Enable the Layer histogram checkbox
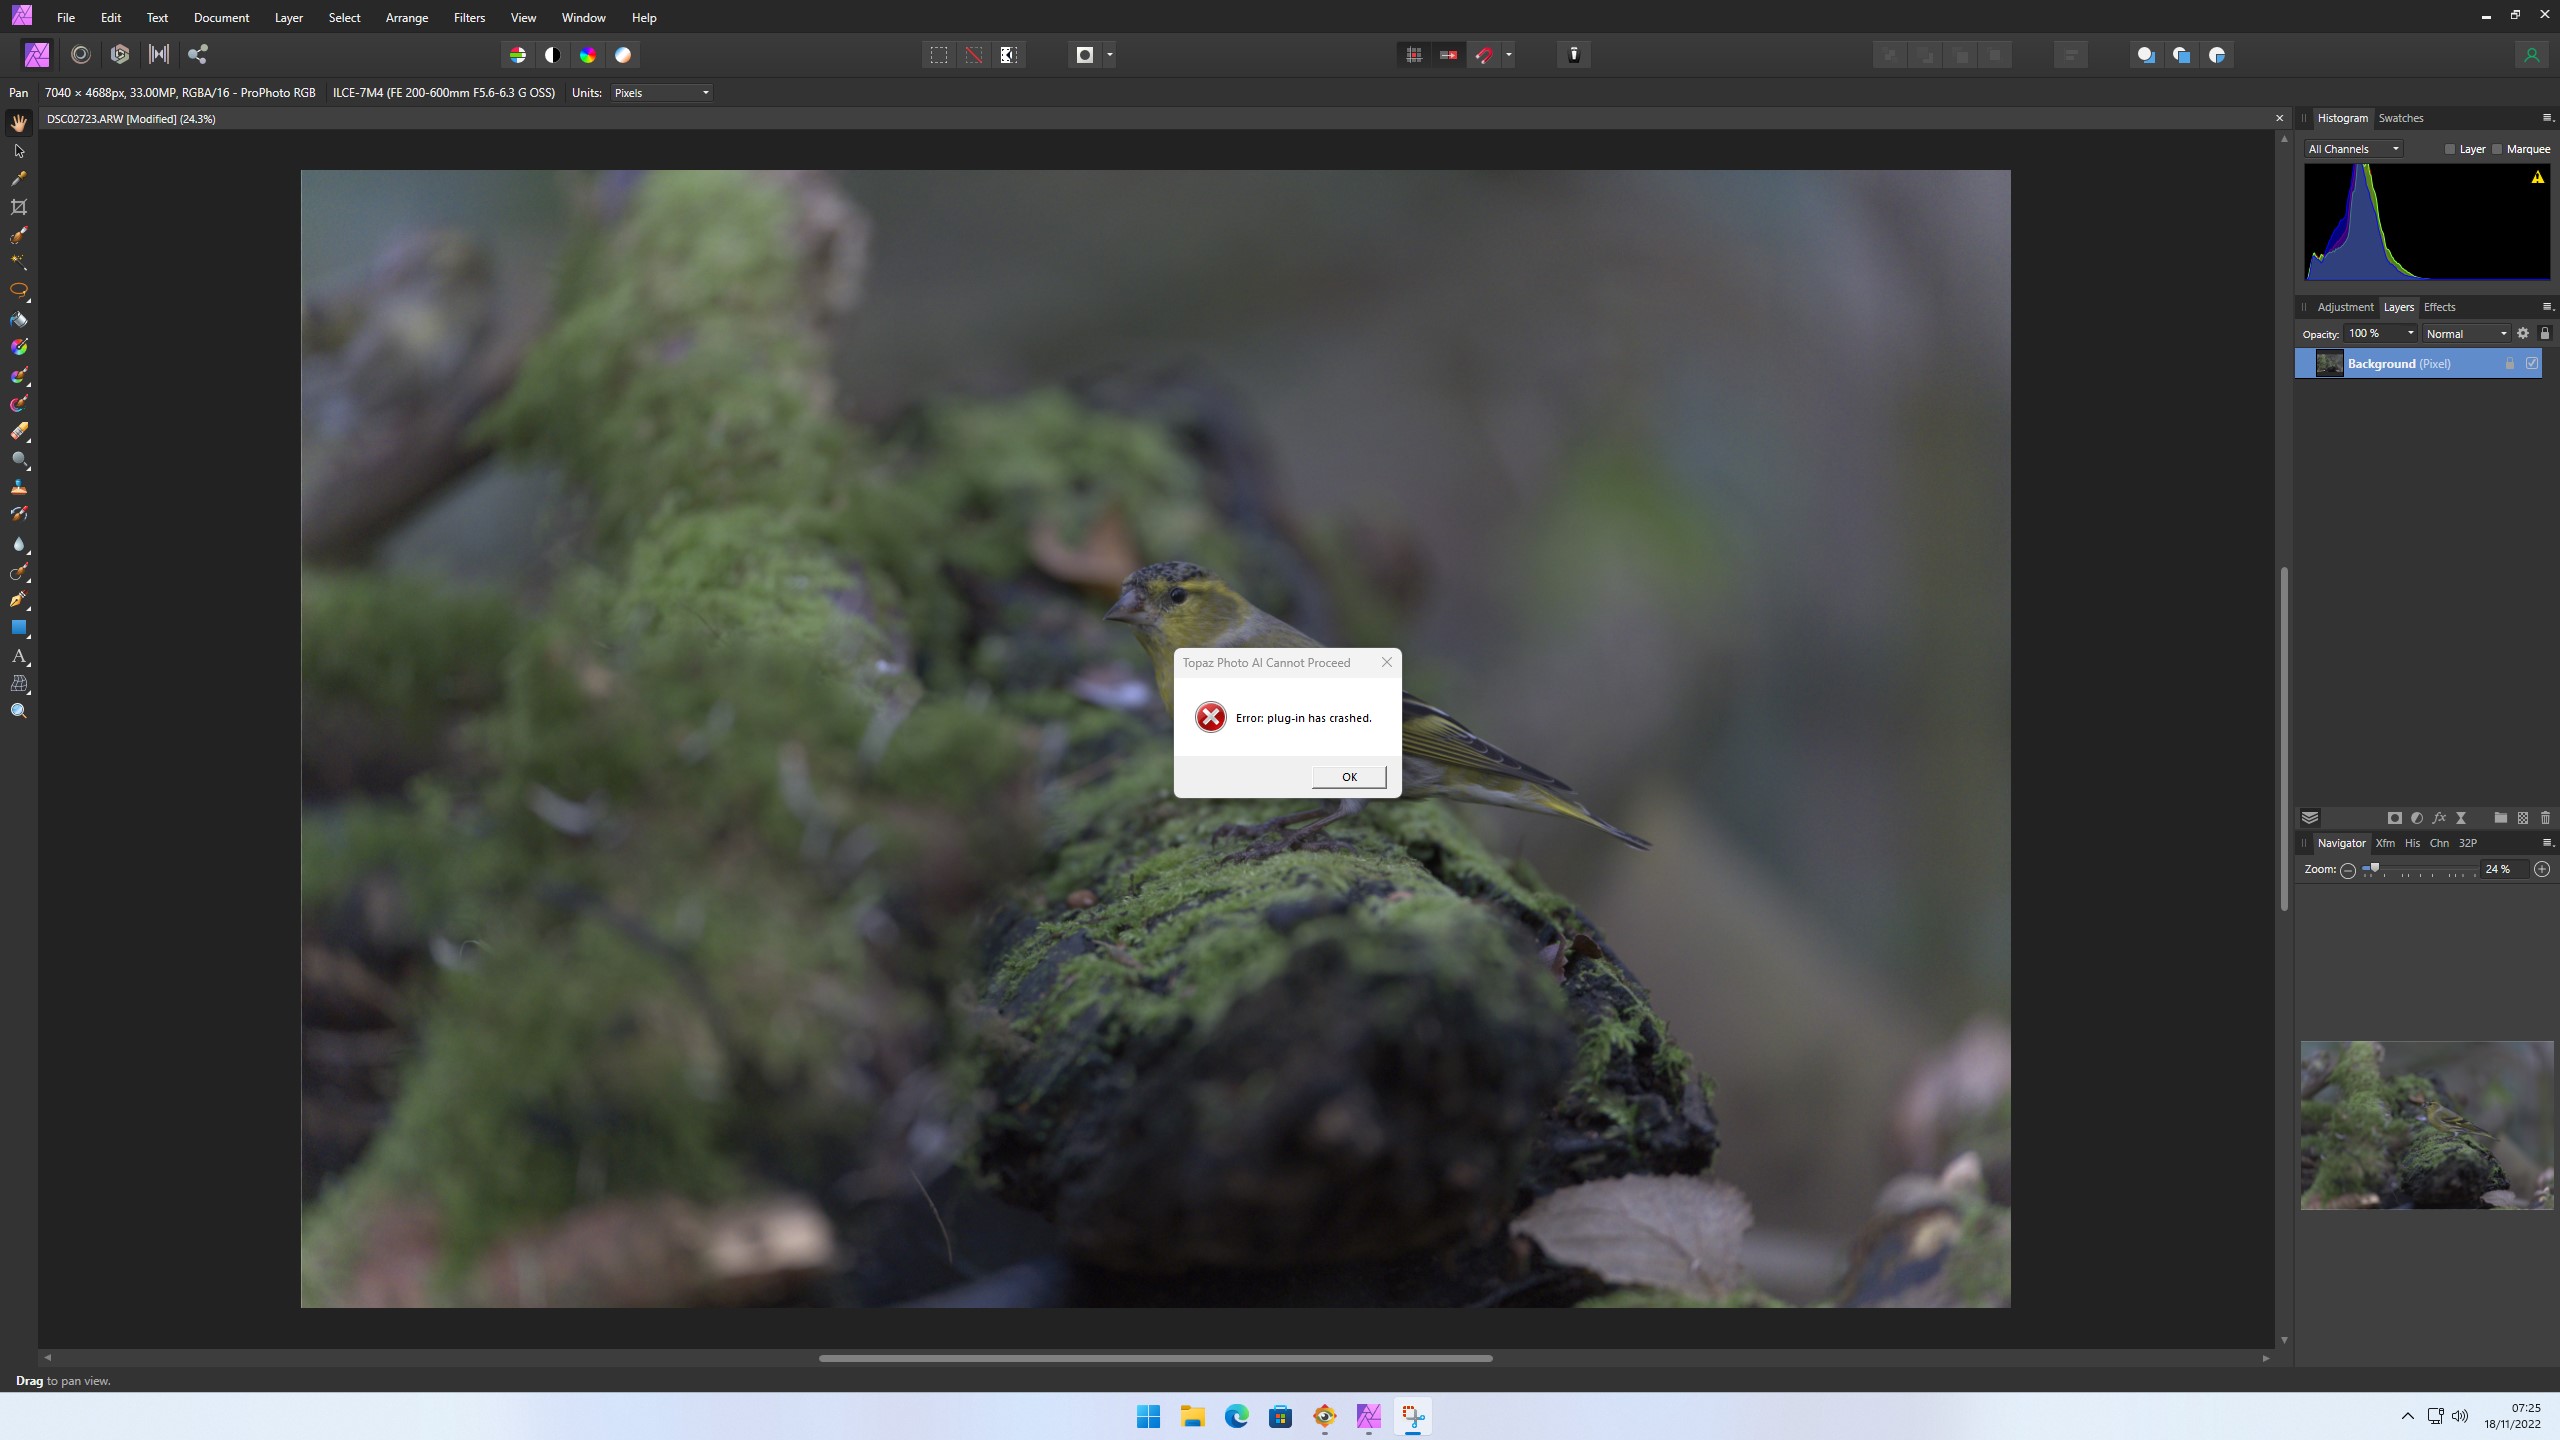The image size is (2560, 1440). pyautogui.click(x=2450, y=149)
